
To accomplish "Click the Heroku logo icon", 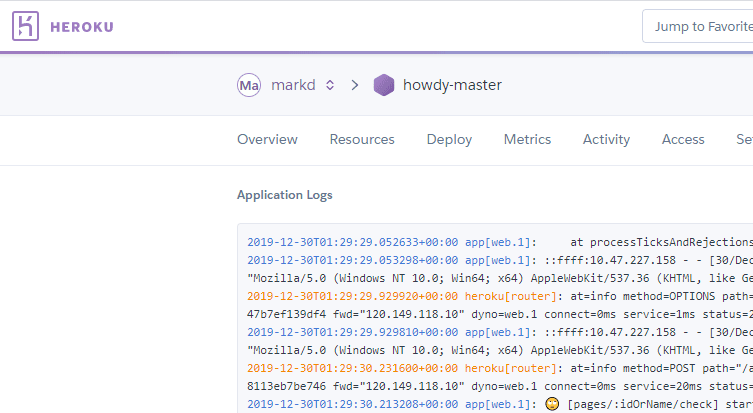I will coord(26,27).
